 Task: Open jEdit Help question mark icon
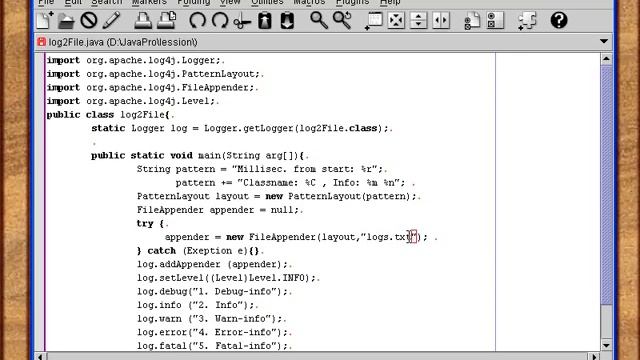(559, 20)
